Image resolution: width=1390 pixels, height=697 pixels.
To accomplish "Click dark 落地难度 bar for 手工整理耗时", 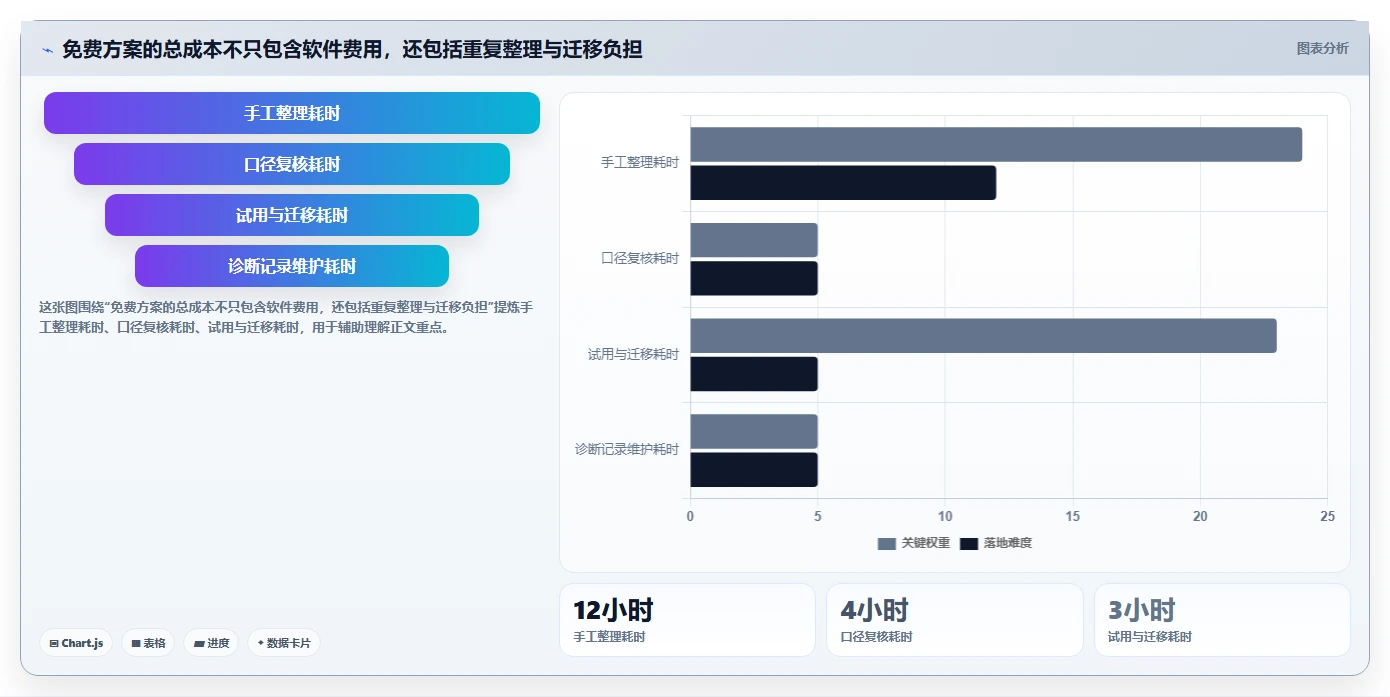I will (x=843, y=183).
